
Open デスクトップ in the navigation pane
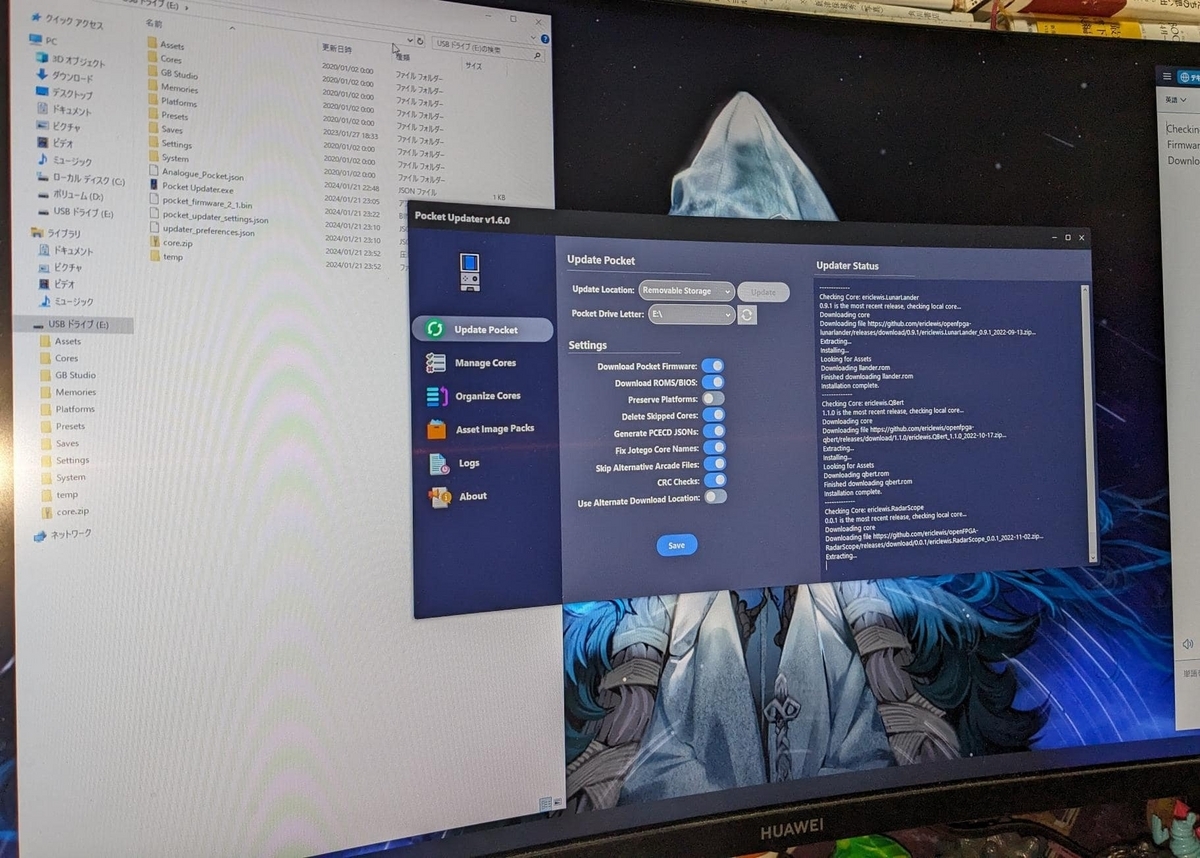(x=65, y=94)
